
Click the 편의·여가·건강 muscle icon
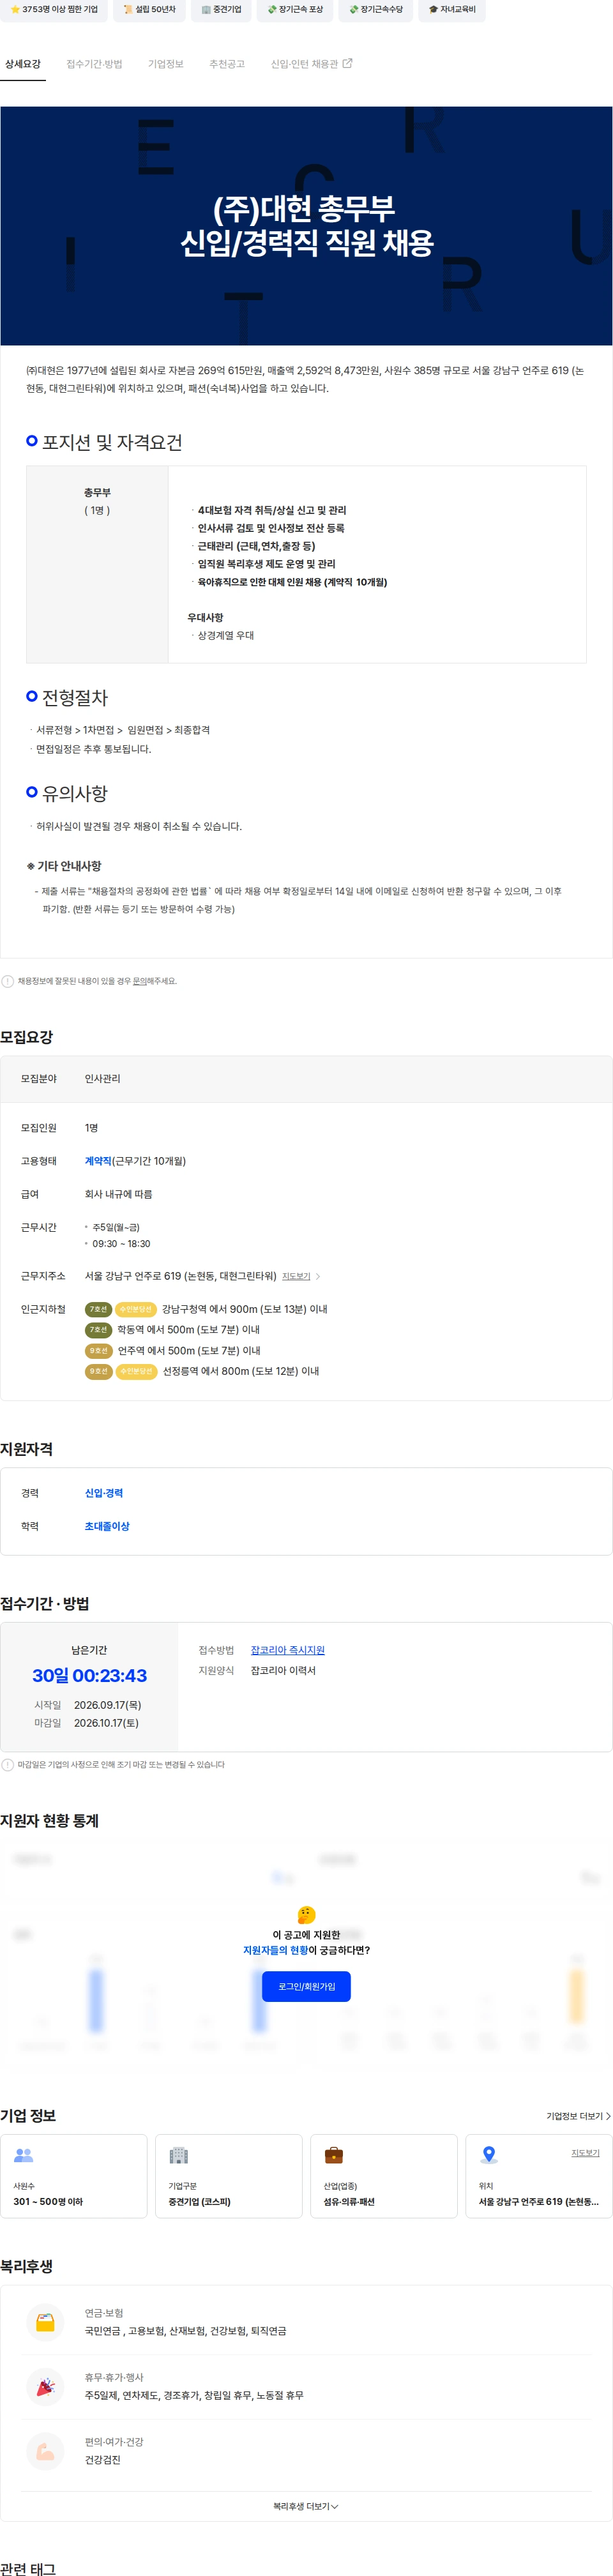pos(45,2451)
